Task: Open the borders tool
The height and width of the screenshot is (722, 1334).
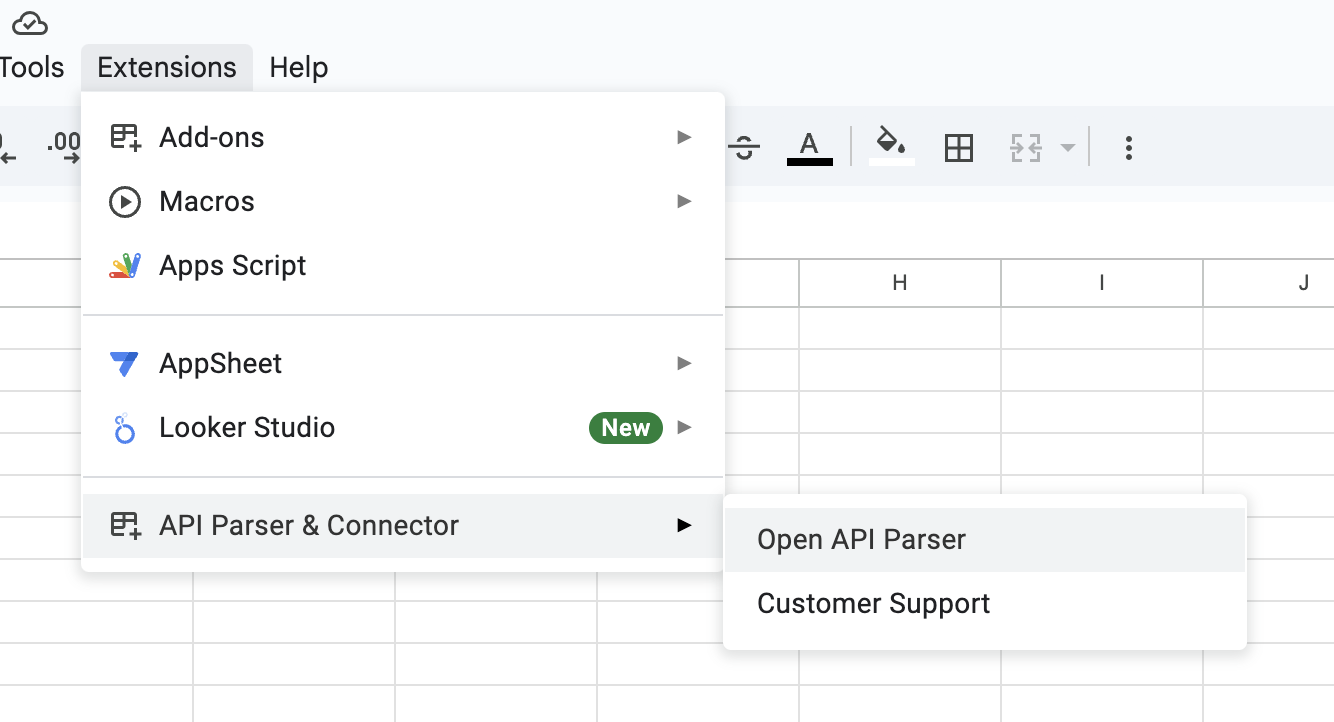Action: [959, 149]
